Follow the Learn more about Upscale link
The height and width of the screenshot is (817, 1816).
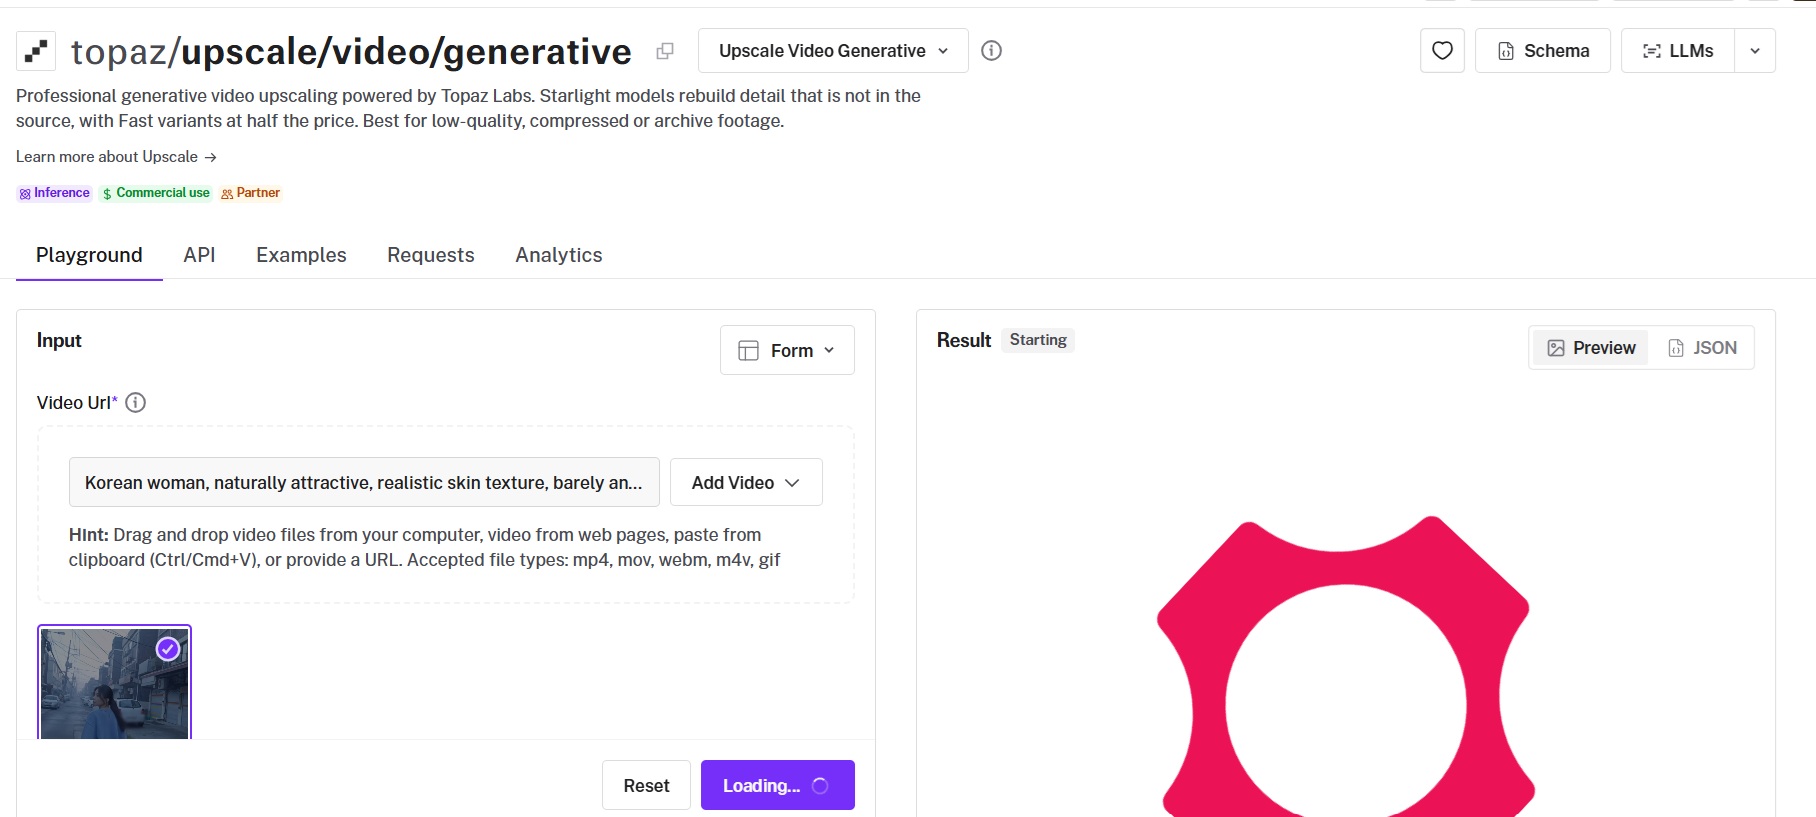point(116,157)
